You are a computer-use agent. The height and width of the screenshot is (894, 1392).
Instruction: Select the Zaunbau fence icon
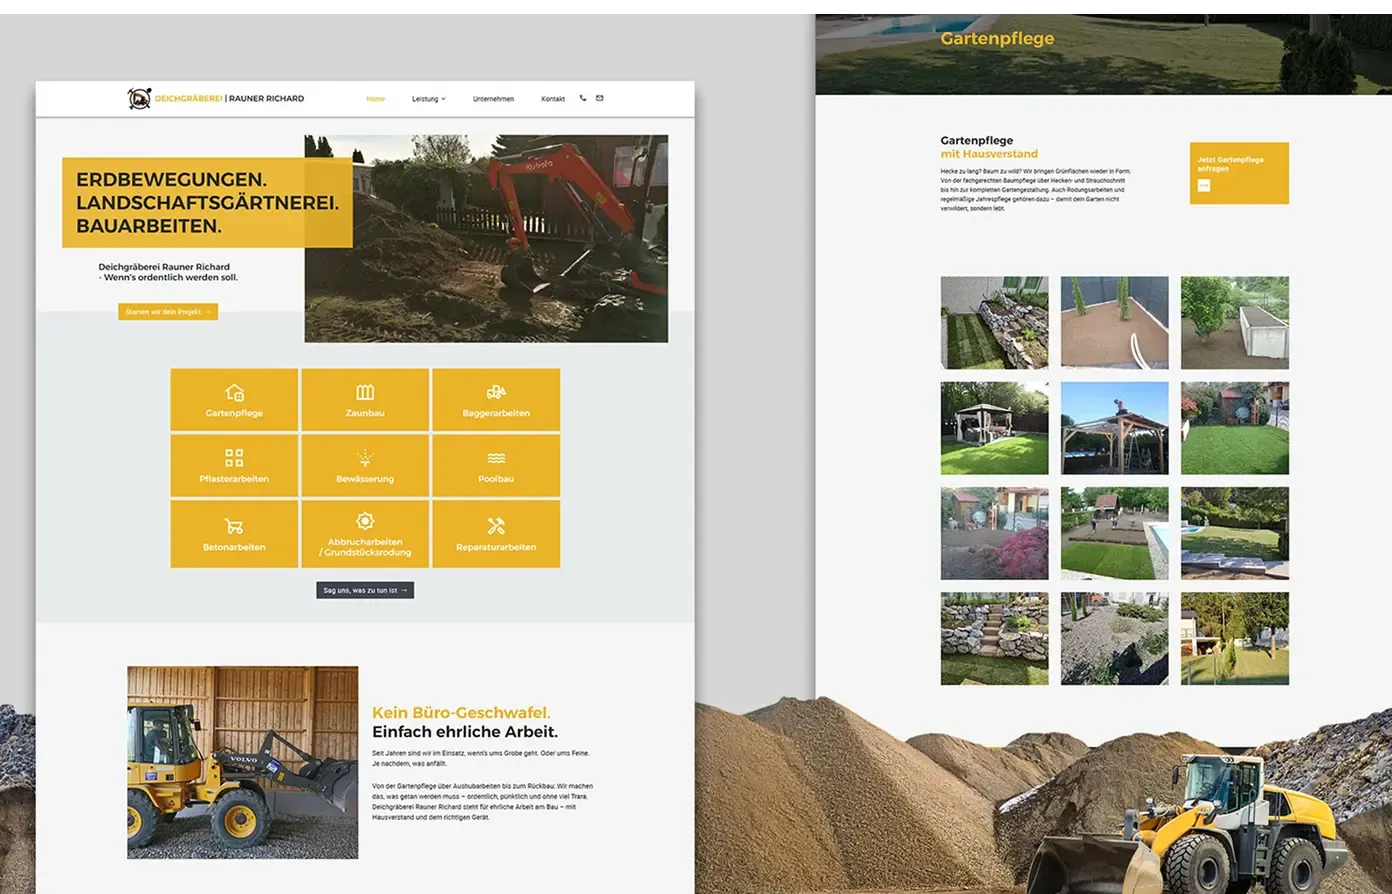365,392
